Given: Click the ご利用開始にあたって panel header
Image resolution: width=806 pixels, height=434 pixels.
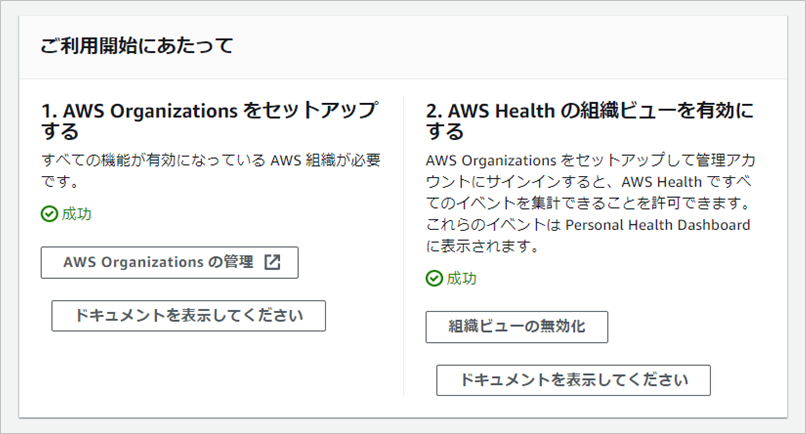Looking at the screenshot, I should [137, 46].
